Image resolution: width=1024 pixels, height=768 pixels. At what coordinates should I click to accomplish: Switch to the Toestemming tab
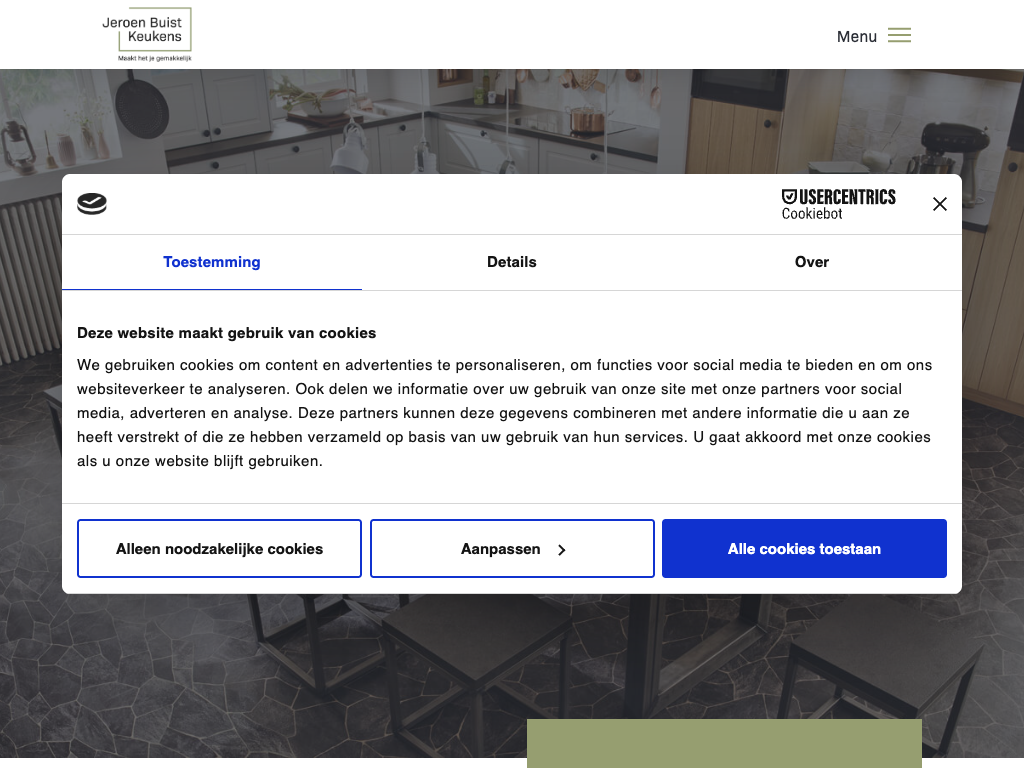pos(212,262)
